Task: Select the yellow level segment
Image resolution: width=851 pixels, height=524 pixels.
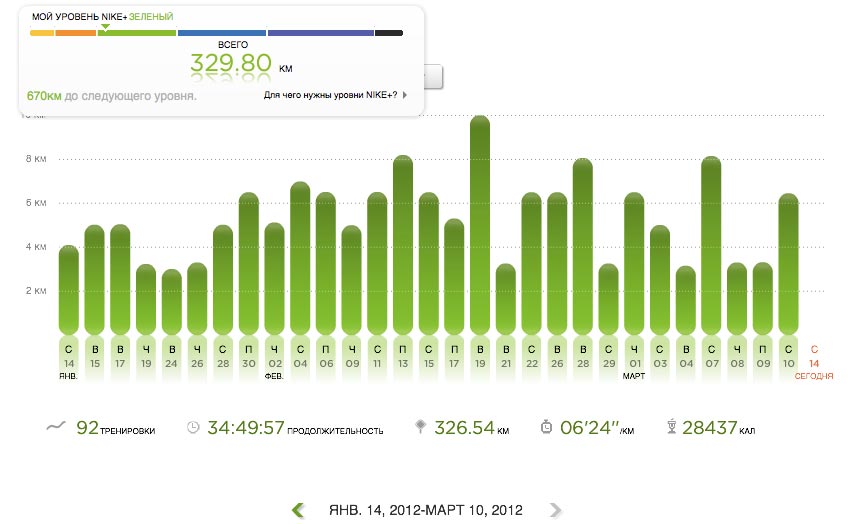Action: pyautogui.click(x=42, y=33)
